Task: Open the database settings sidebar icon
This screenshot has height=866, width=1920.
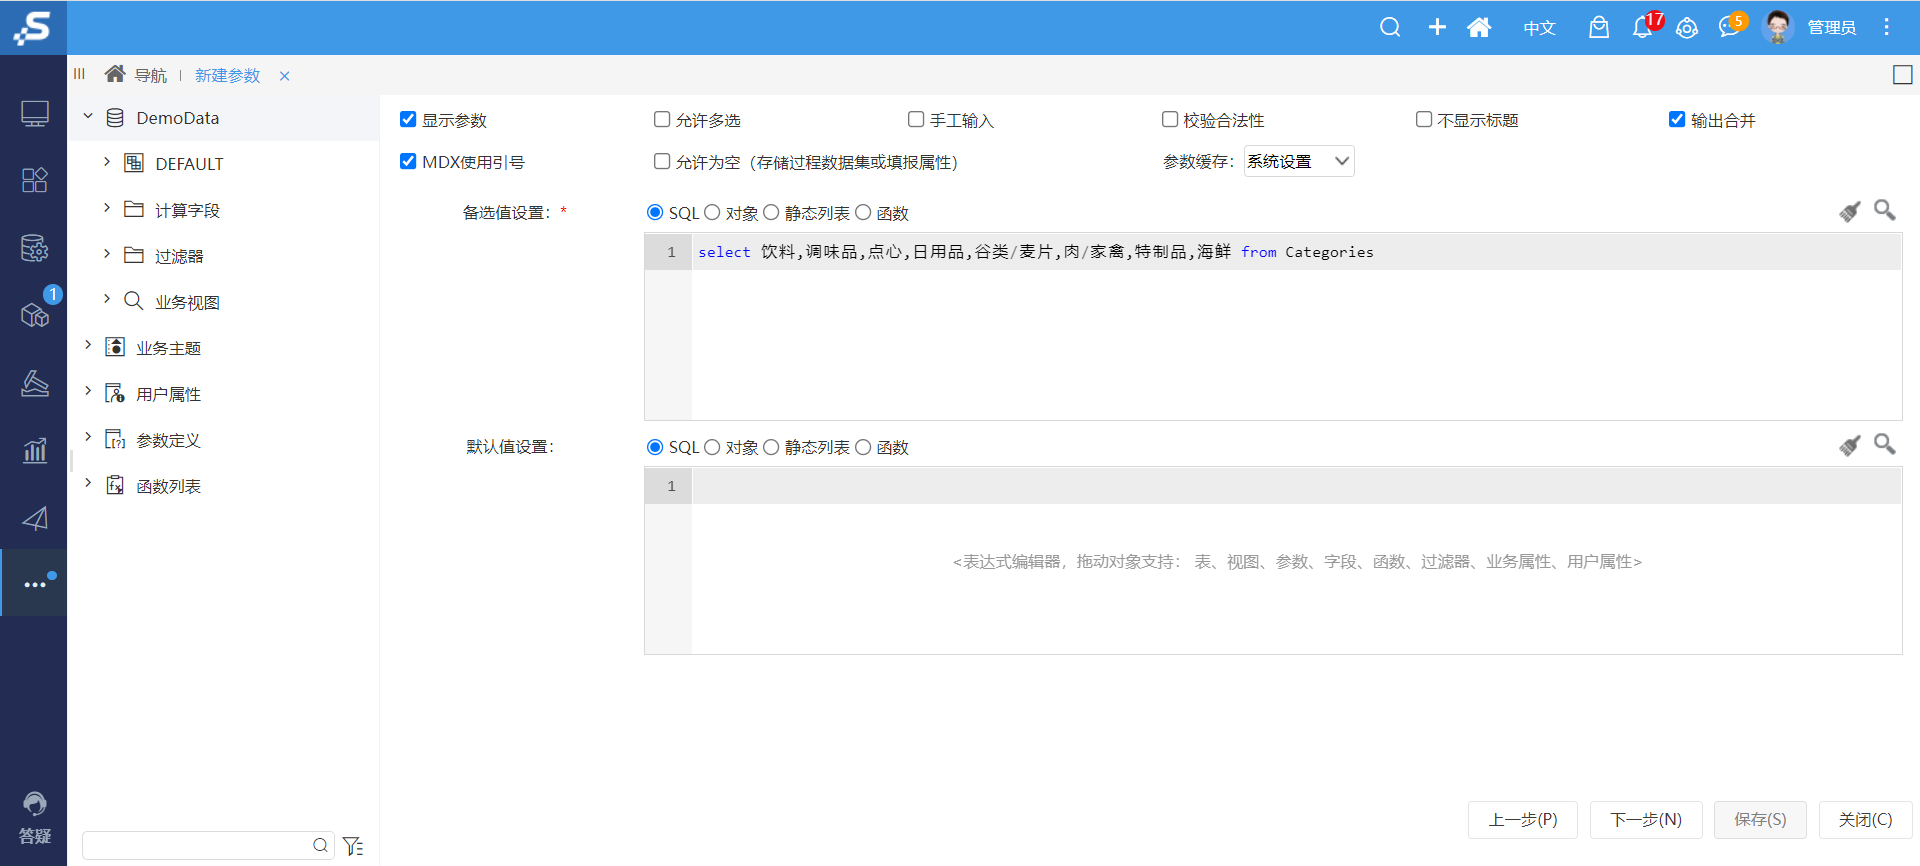Action: coord(35,248)
